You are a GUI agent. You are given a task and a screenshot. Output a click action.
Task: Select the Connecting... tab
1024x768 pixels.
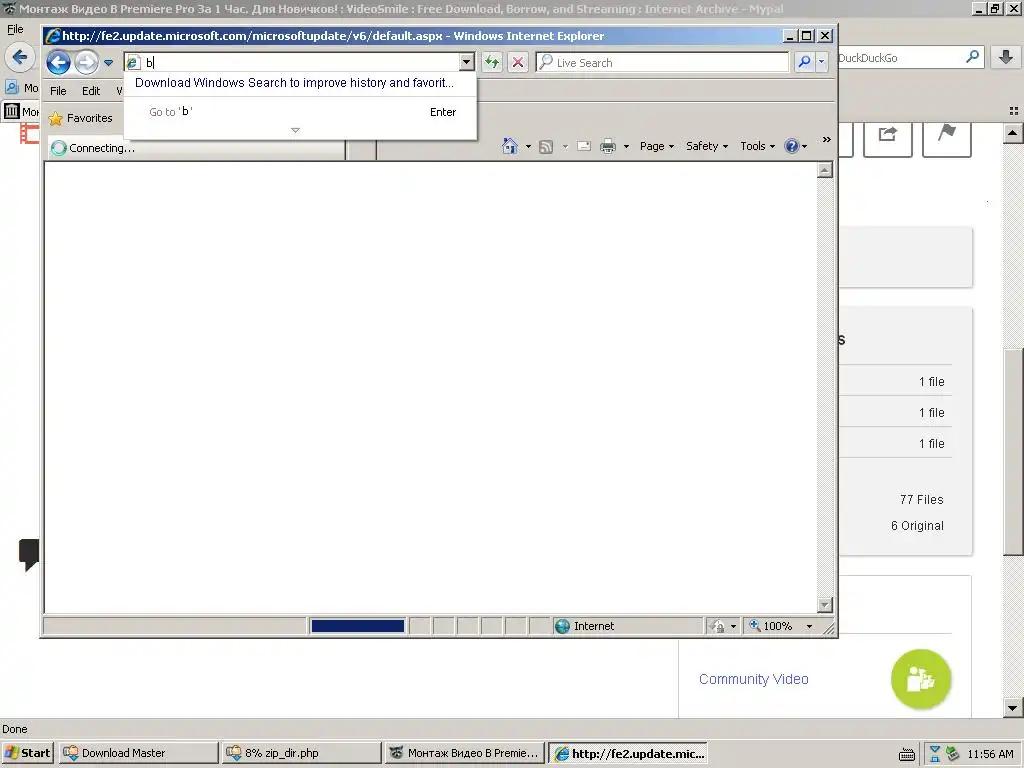pyautogui.click(x=196, y=148)
